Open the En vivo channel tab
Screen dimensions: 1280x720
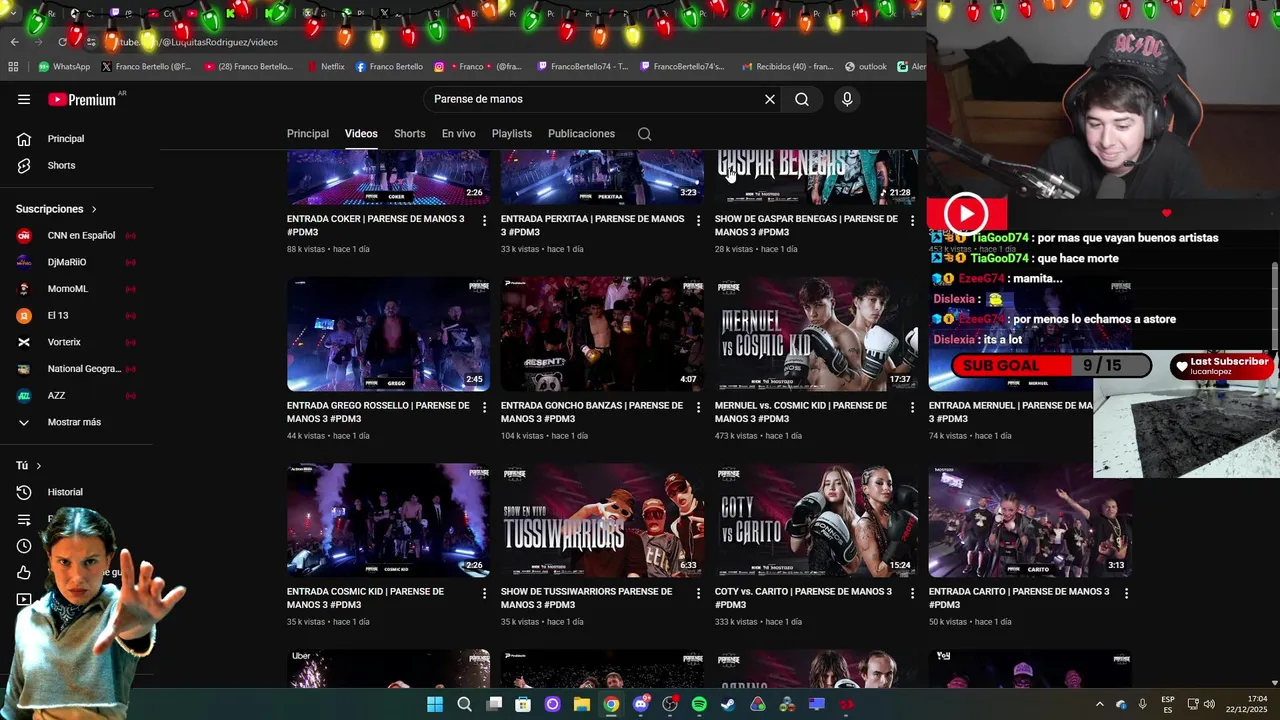point(459,134)
